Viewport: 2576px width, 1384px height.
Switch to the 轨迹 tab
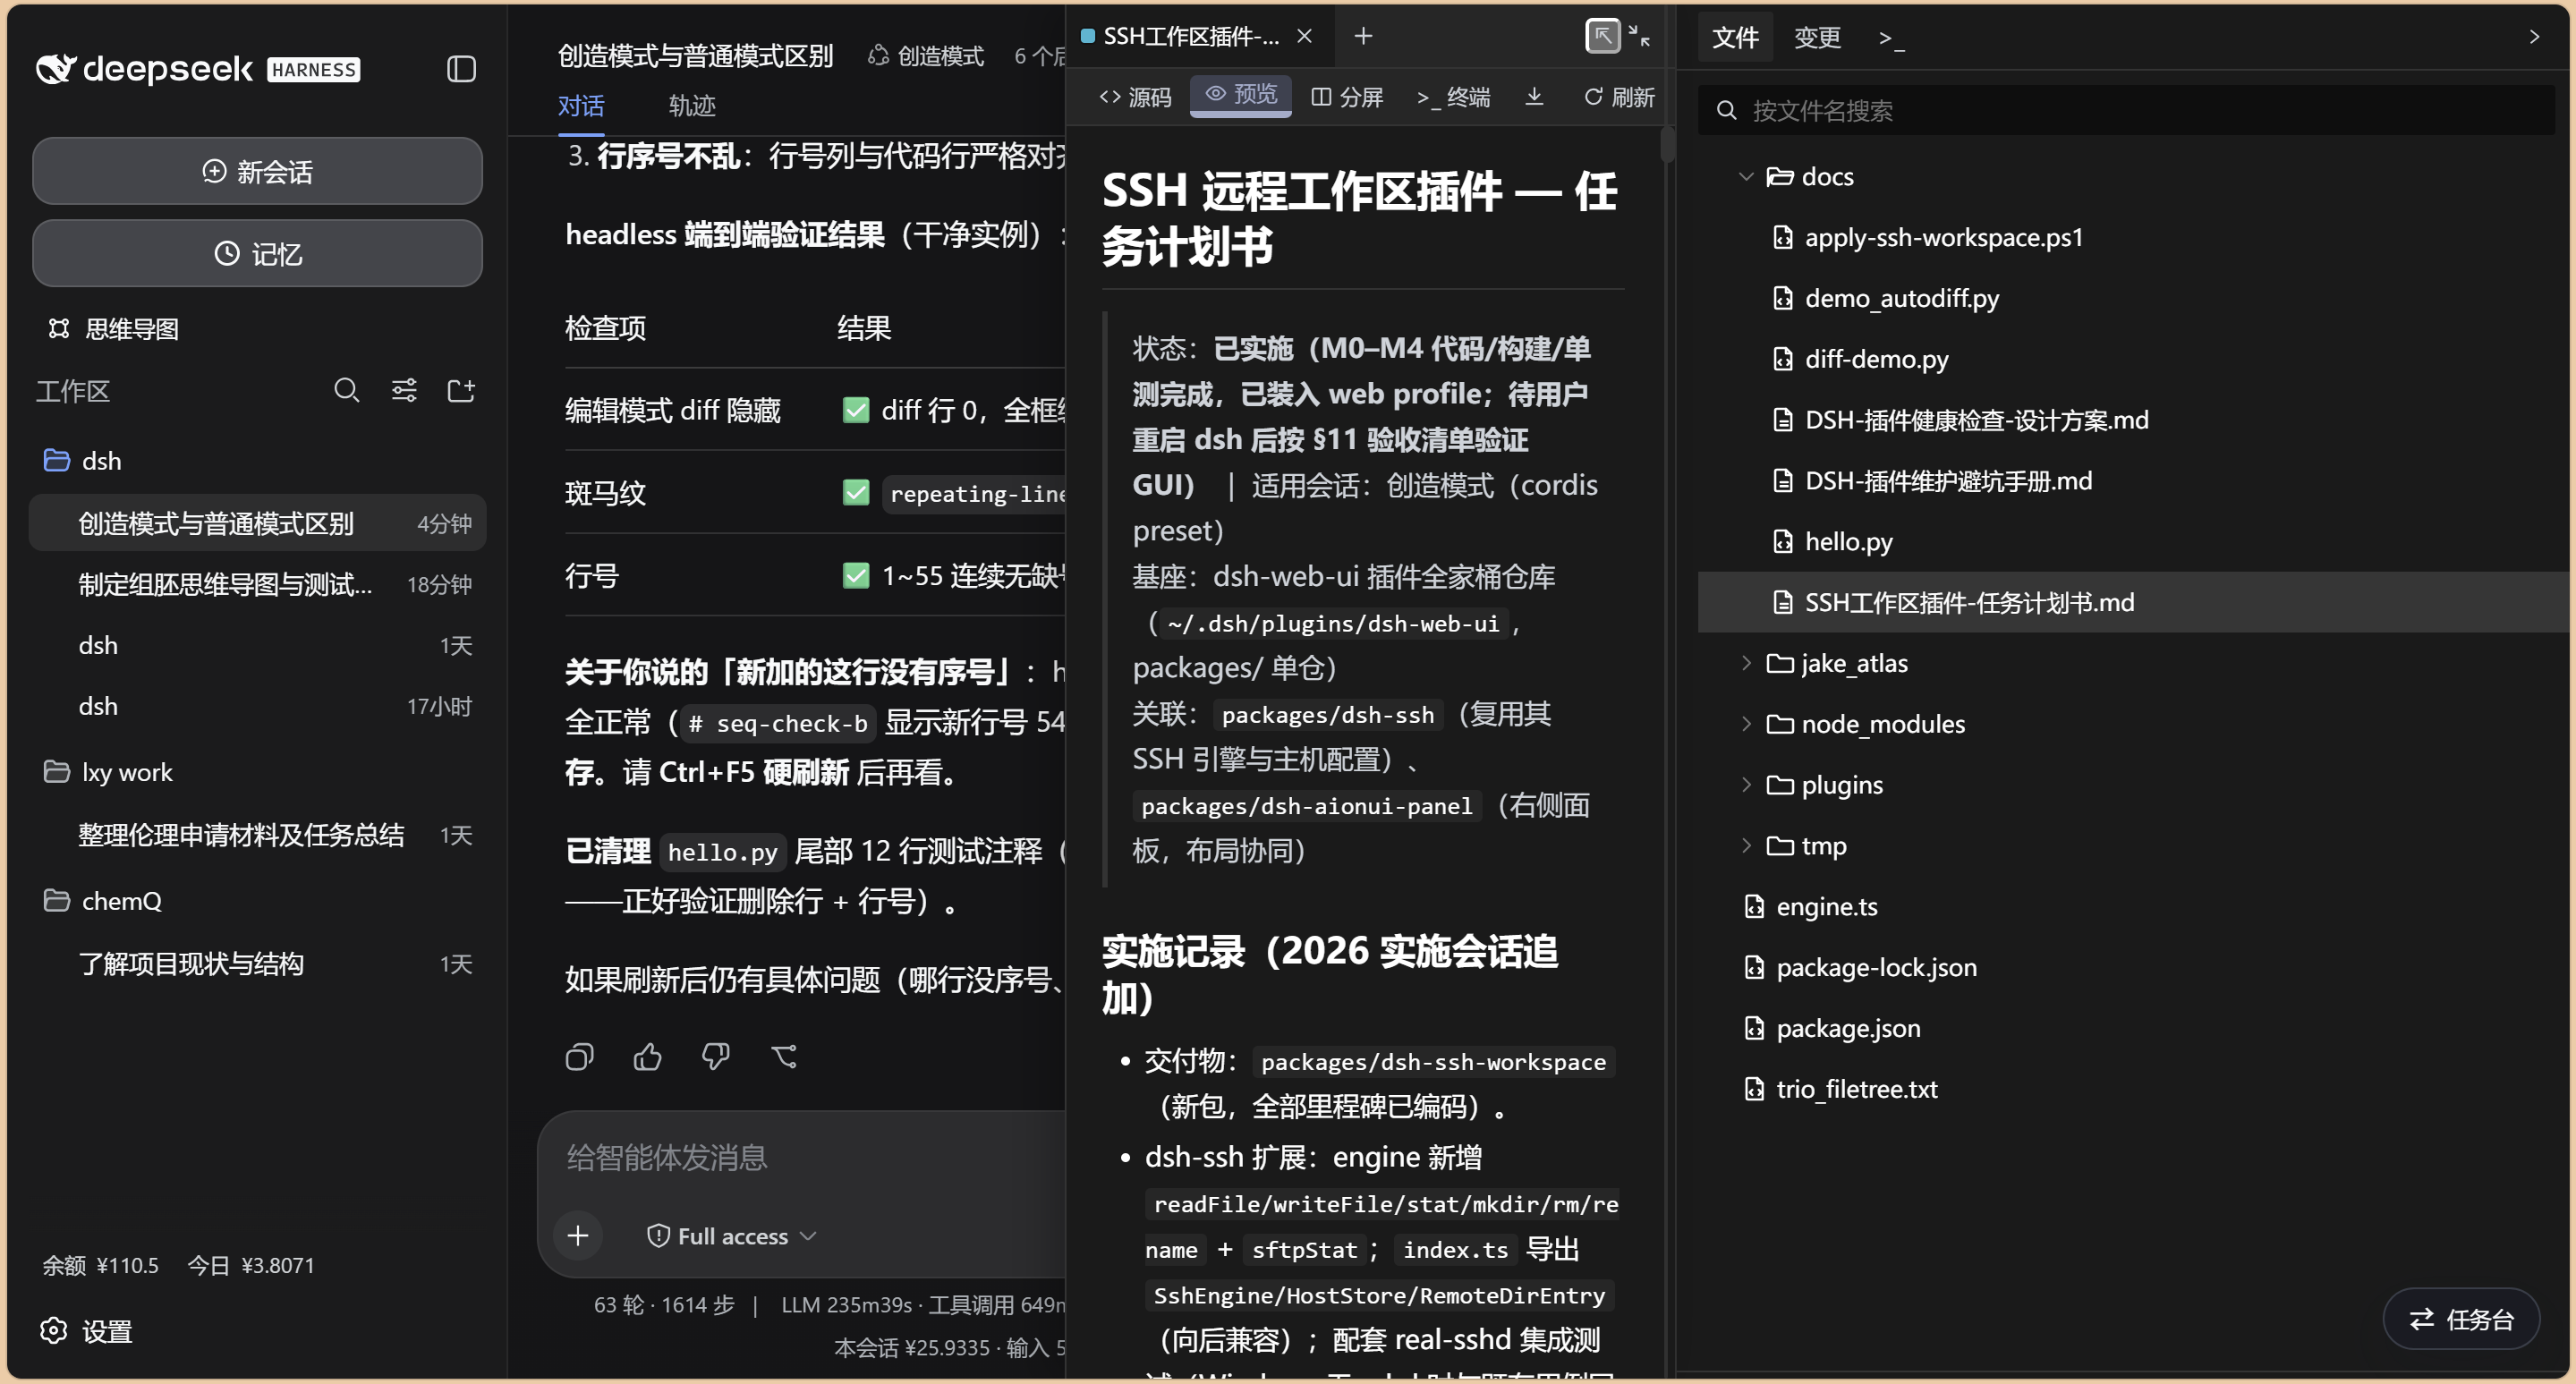pyautogui.click(x=692, y=106)
